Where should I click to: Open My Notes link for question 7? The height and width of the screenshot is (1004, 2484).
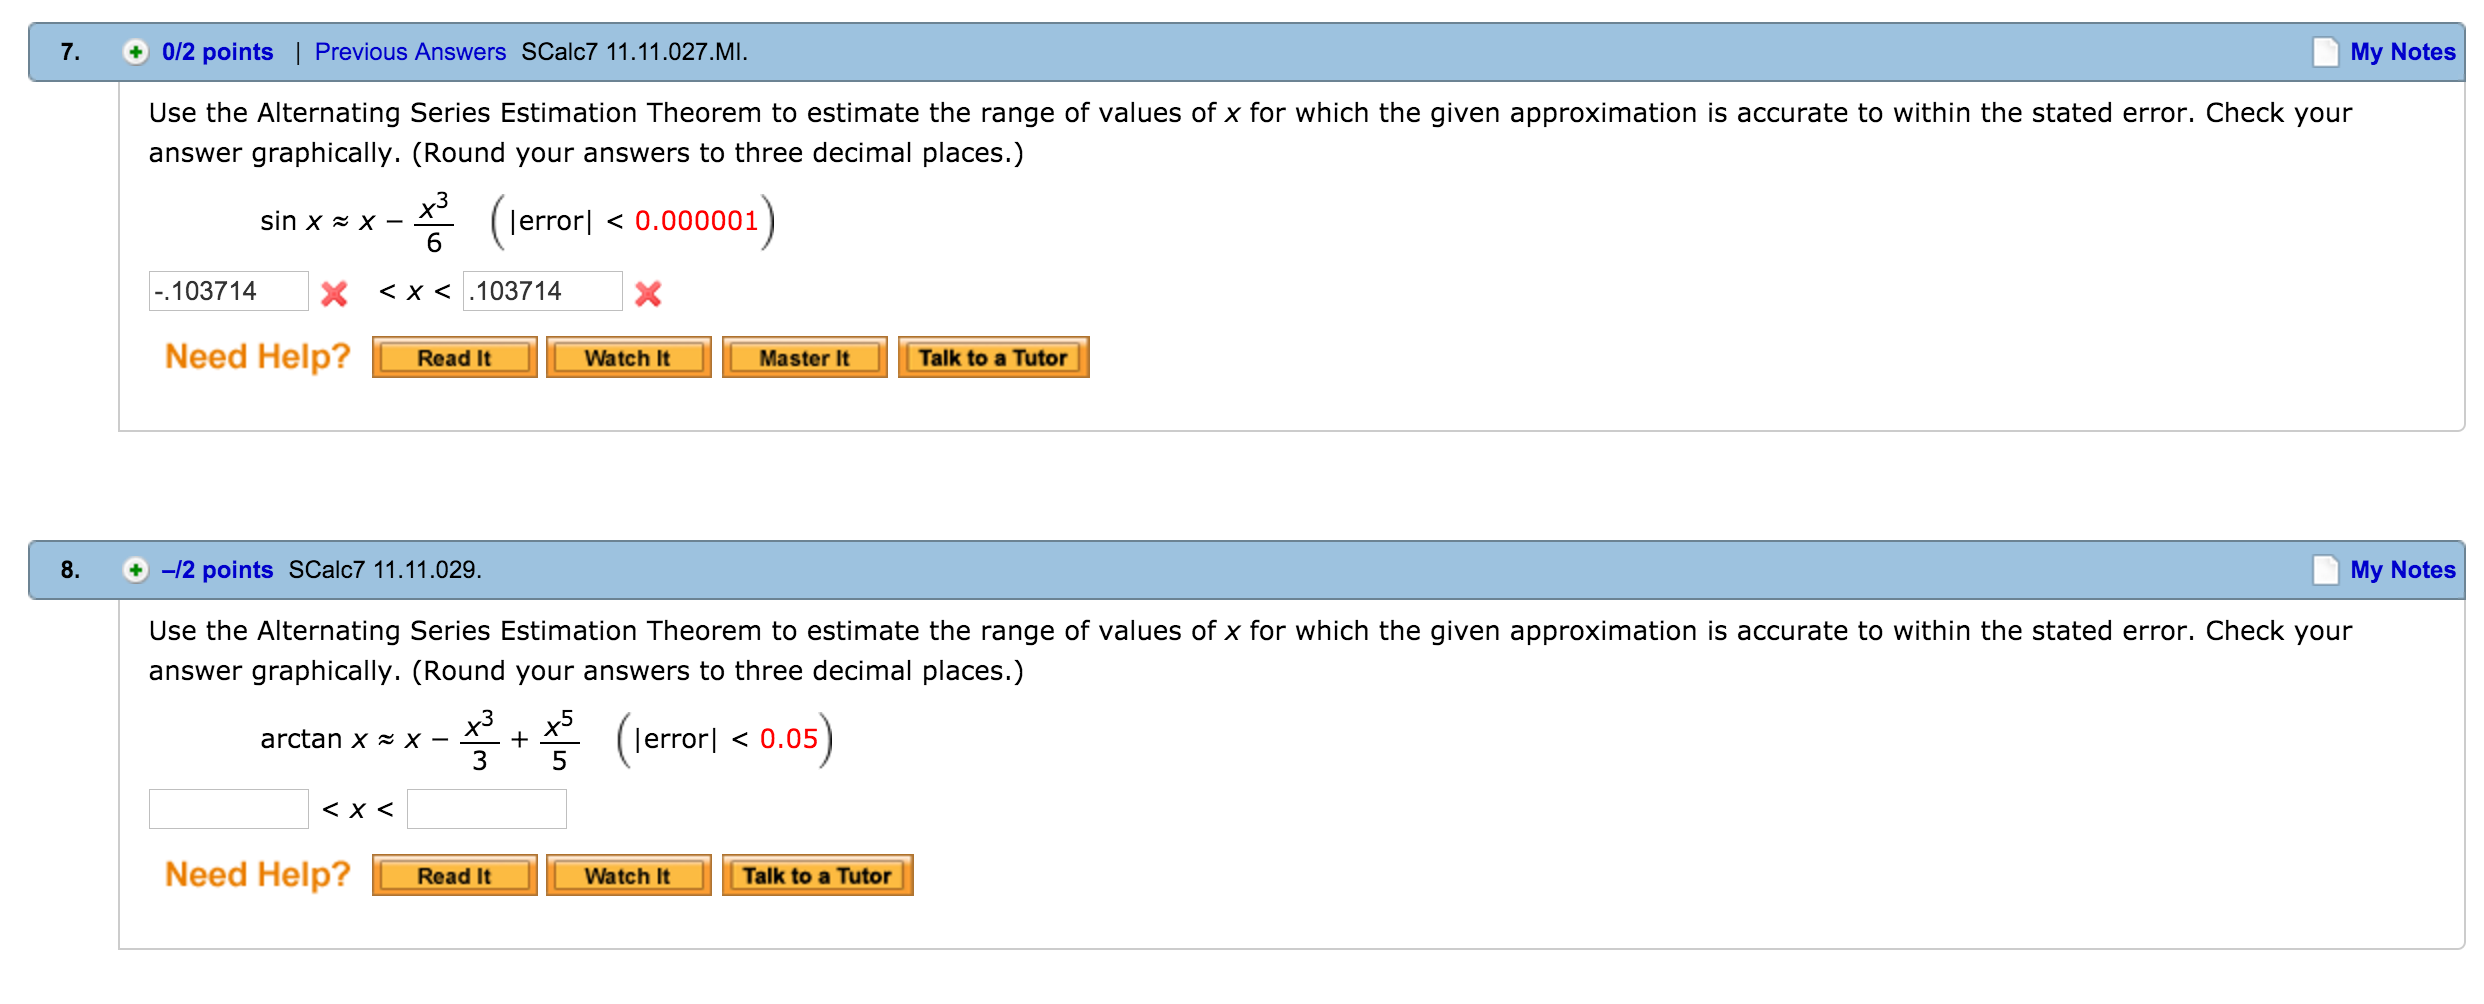pyautogui.click(x=2402, y=52)
